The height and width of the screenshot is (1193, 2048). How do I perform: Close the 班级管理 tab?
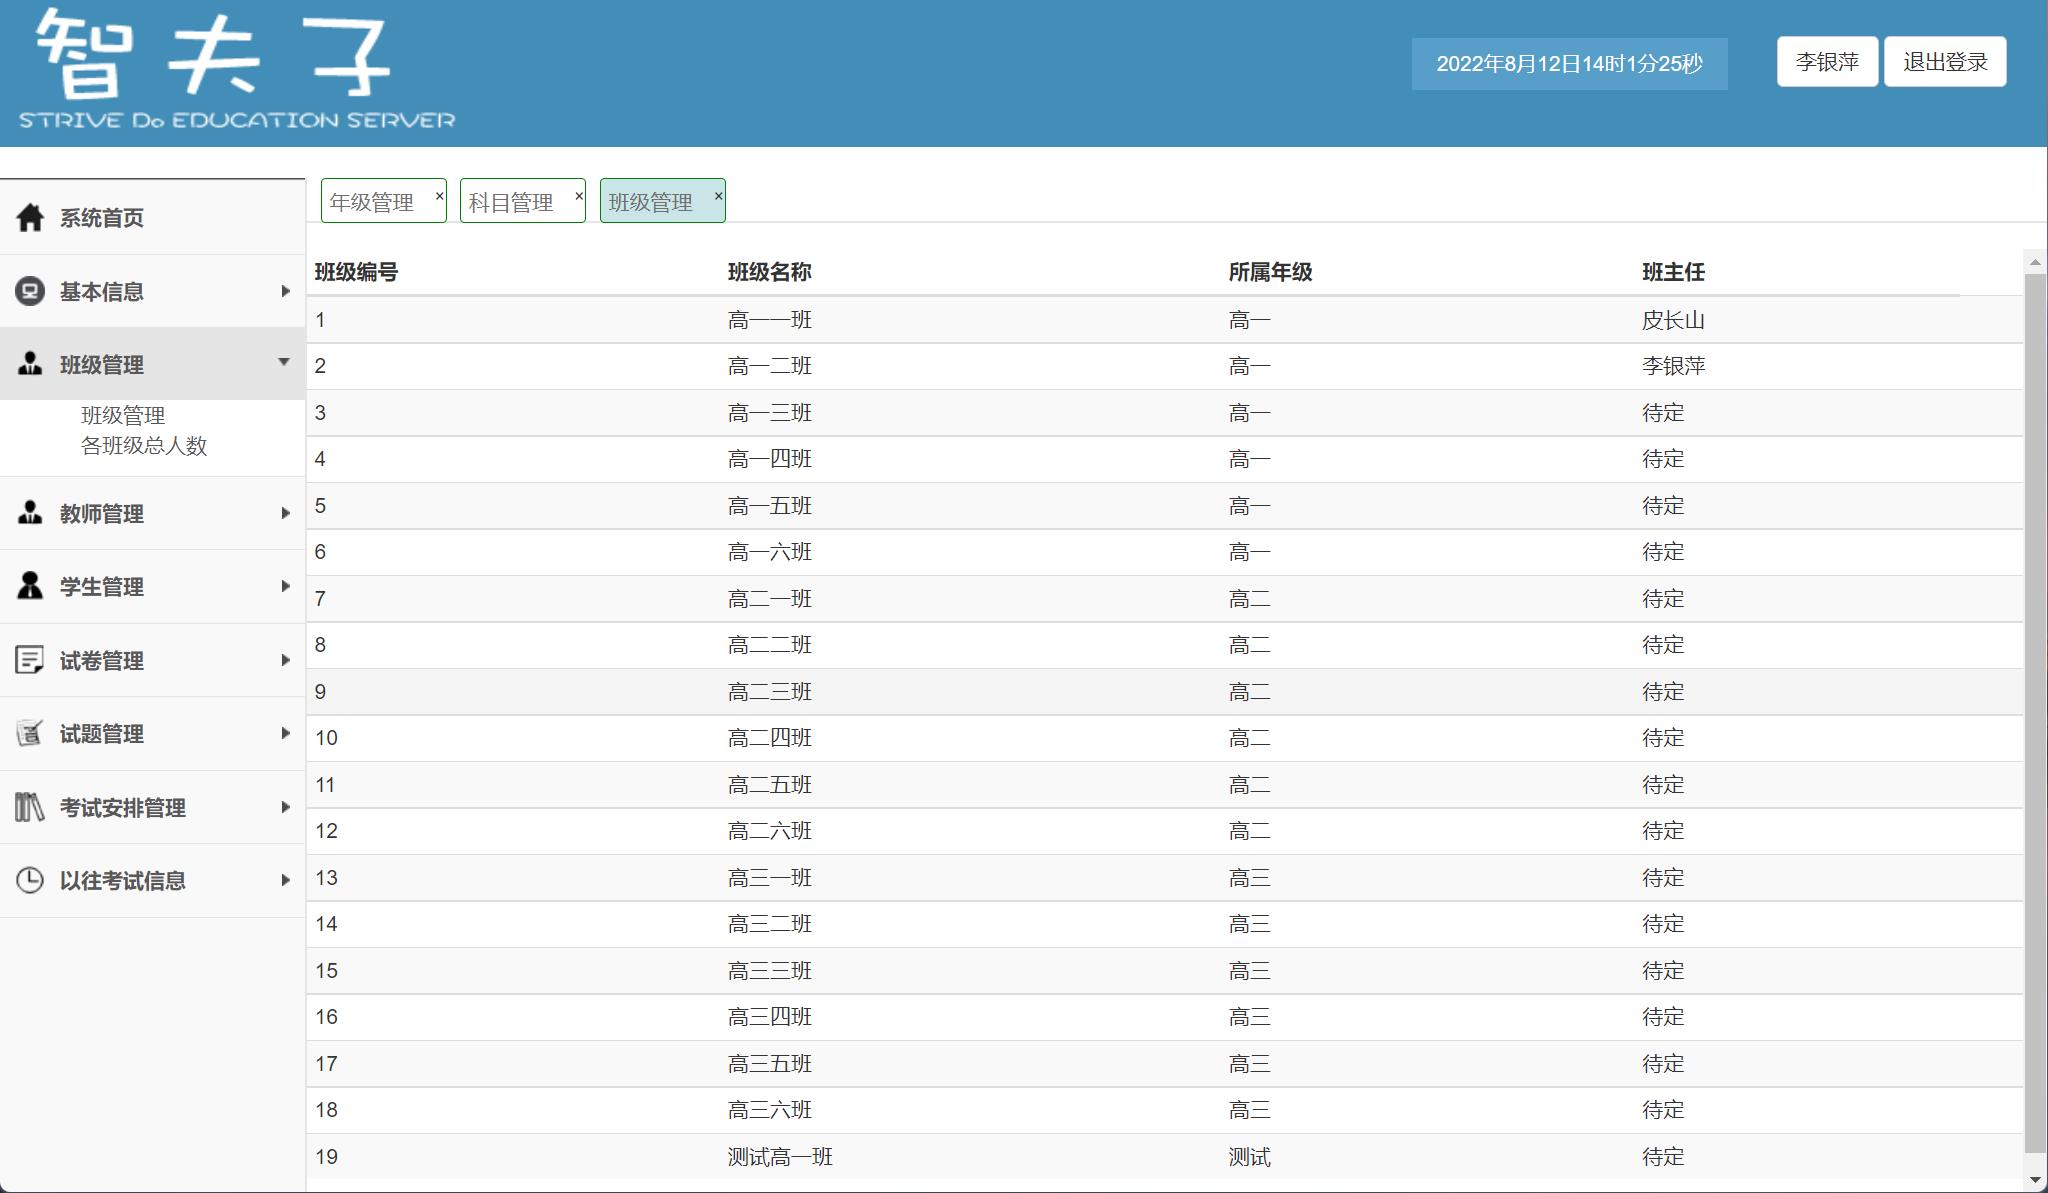tap(718, 196)
